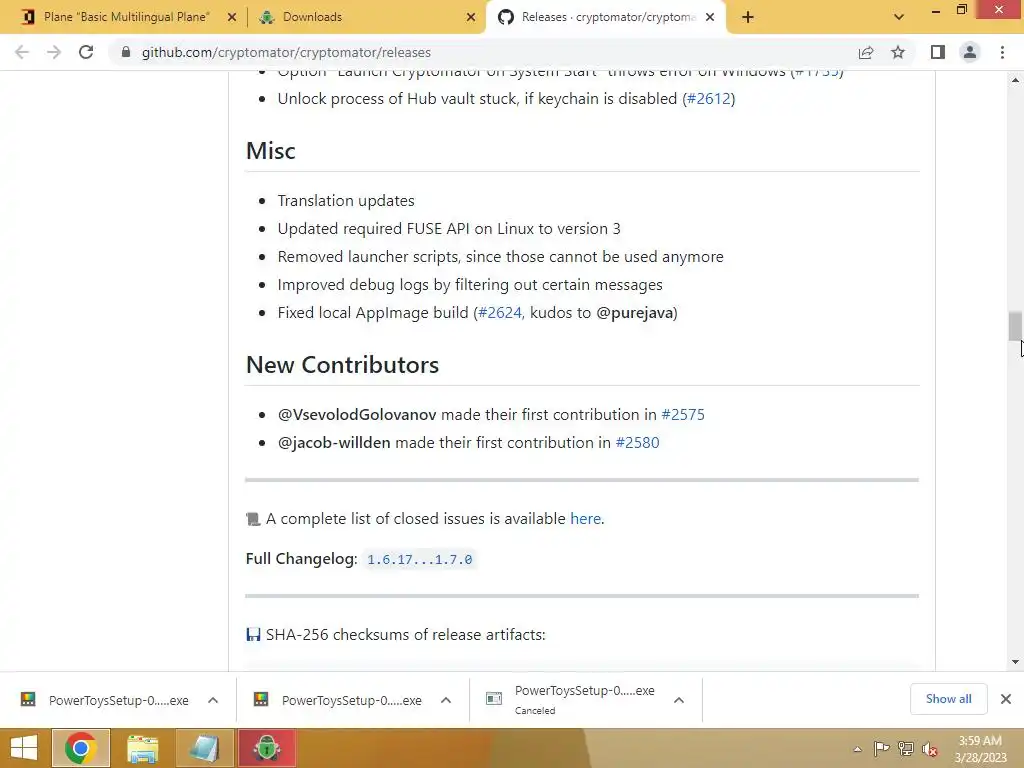Screen dimensions: 1024x768
Task: Open muted volume tray icon
Action: (x=930, y=749)
